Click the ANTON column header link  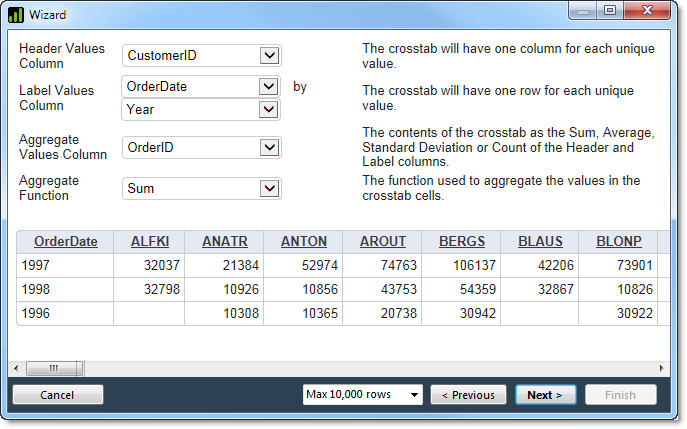point(304,241)
